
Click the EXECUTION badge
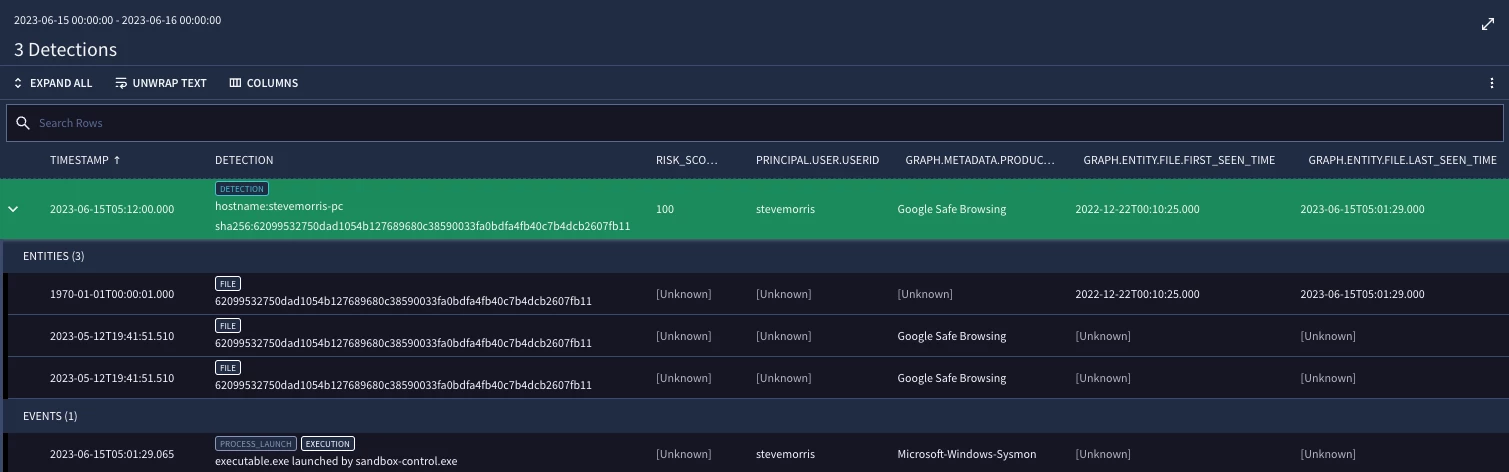[327, 443]
